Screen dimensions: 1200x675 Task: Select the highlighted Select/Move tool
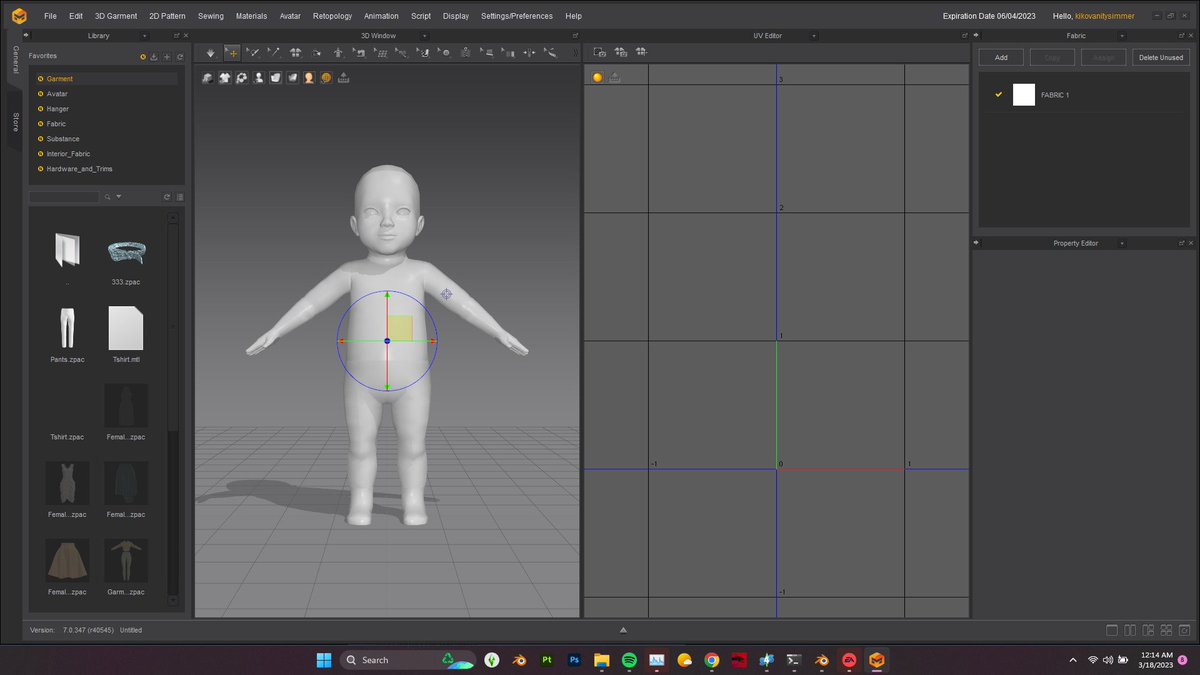(232, 52)
